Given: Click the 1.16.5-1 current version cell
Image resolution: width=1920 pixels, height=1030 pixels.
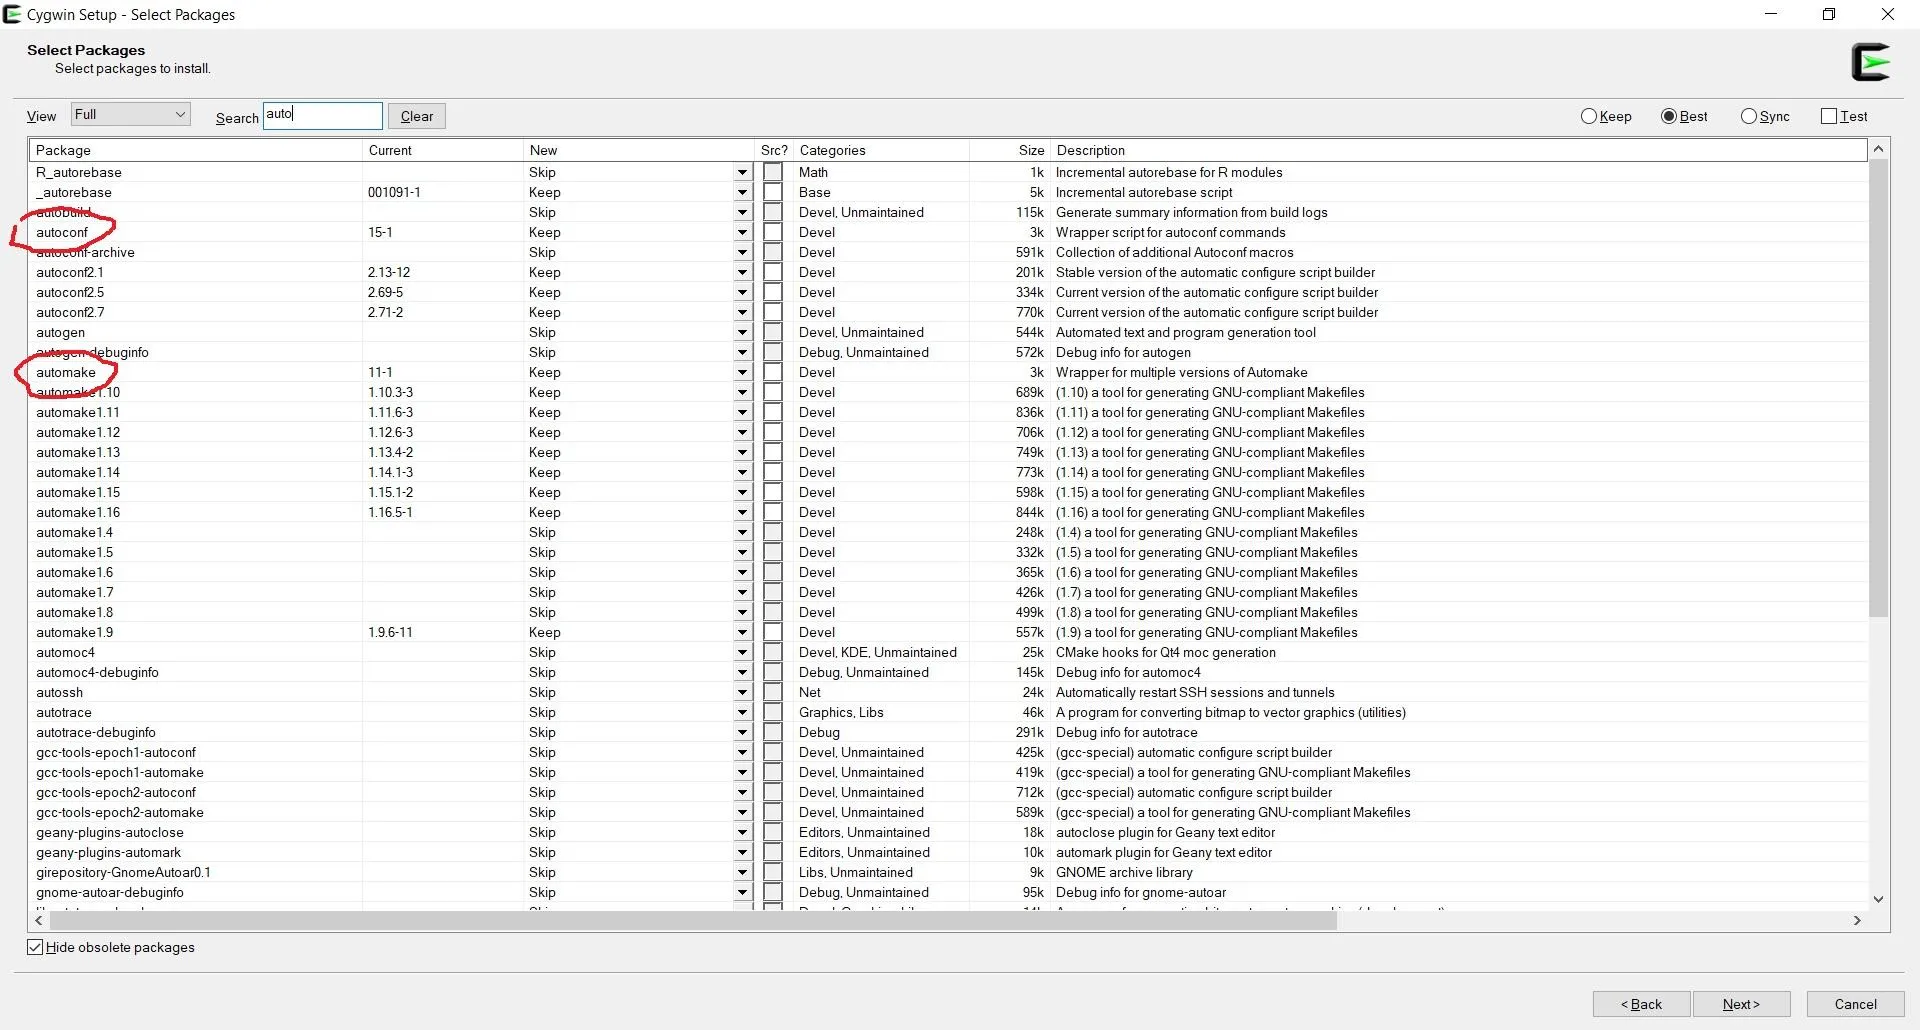Looking at the screenshot, I should pos(390,512).
